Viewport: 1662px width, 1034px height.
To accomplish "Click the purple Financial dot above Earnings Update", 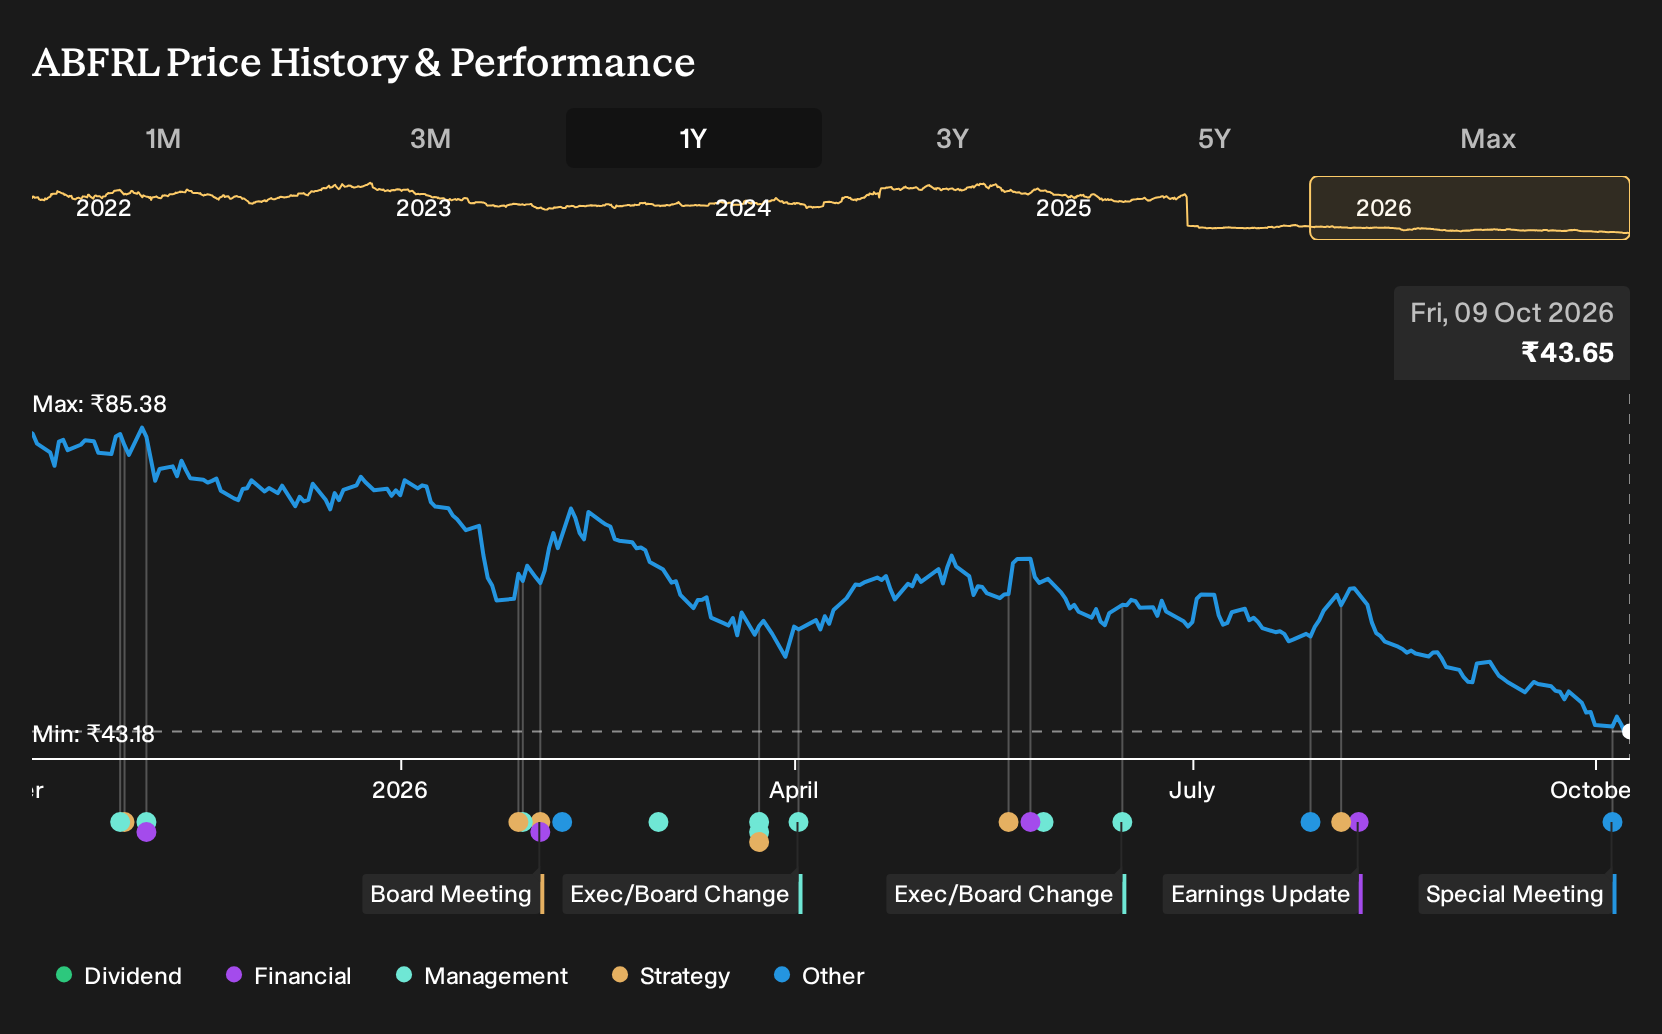I will point(1359,822).
